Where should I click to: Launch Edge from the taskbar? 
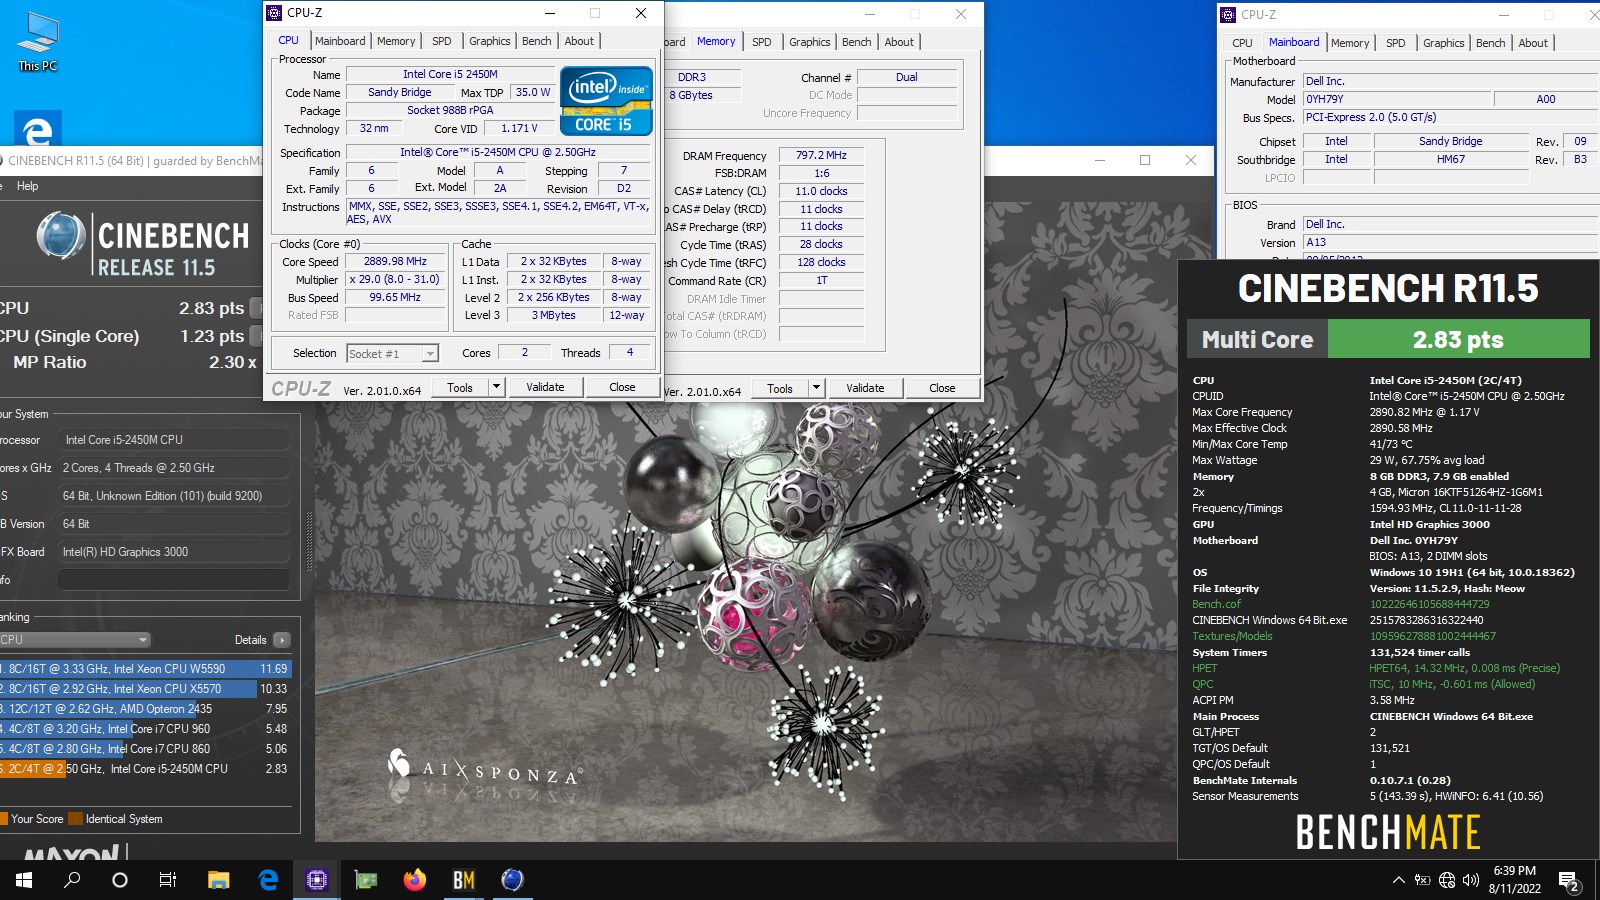coord(268,880)
